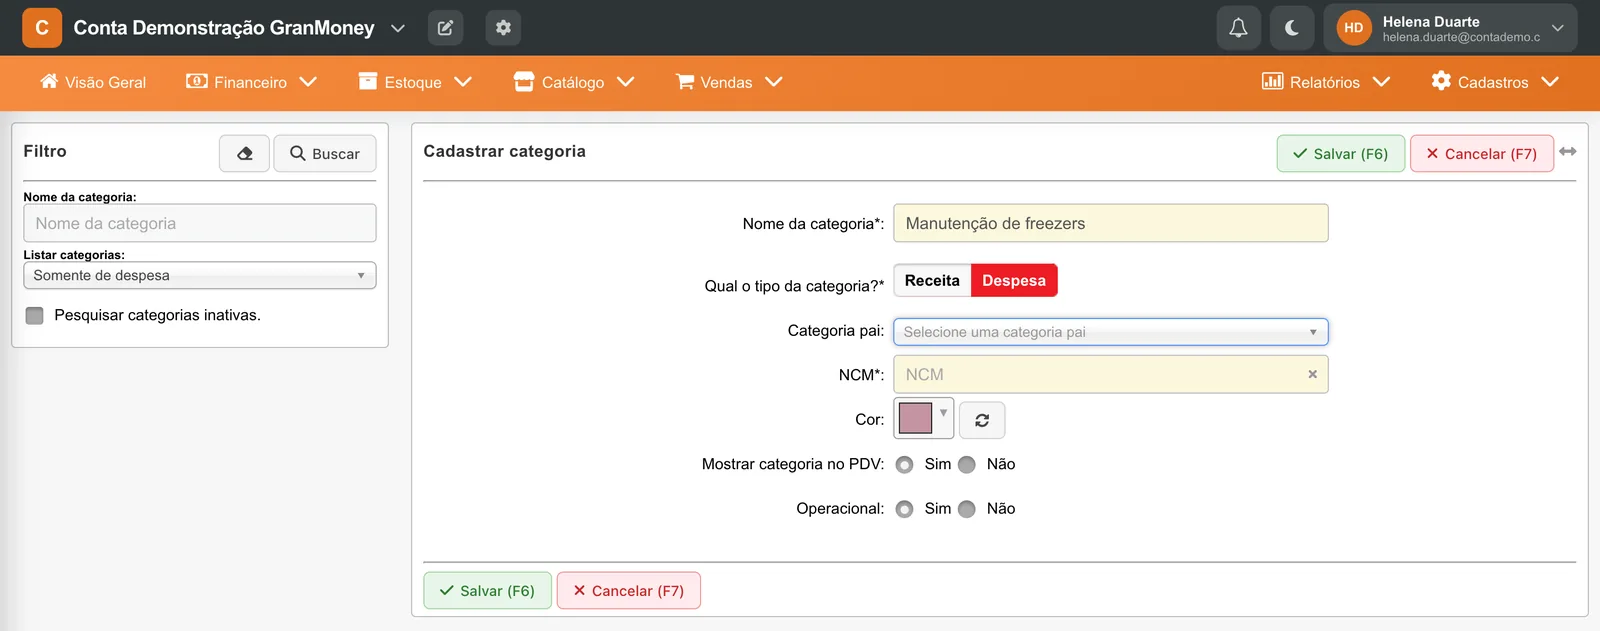Screen dimensions: 1600x631
Task: Click top Cancelar (F7) button
Action: tap(1482, 153)
